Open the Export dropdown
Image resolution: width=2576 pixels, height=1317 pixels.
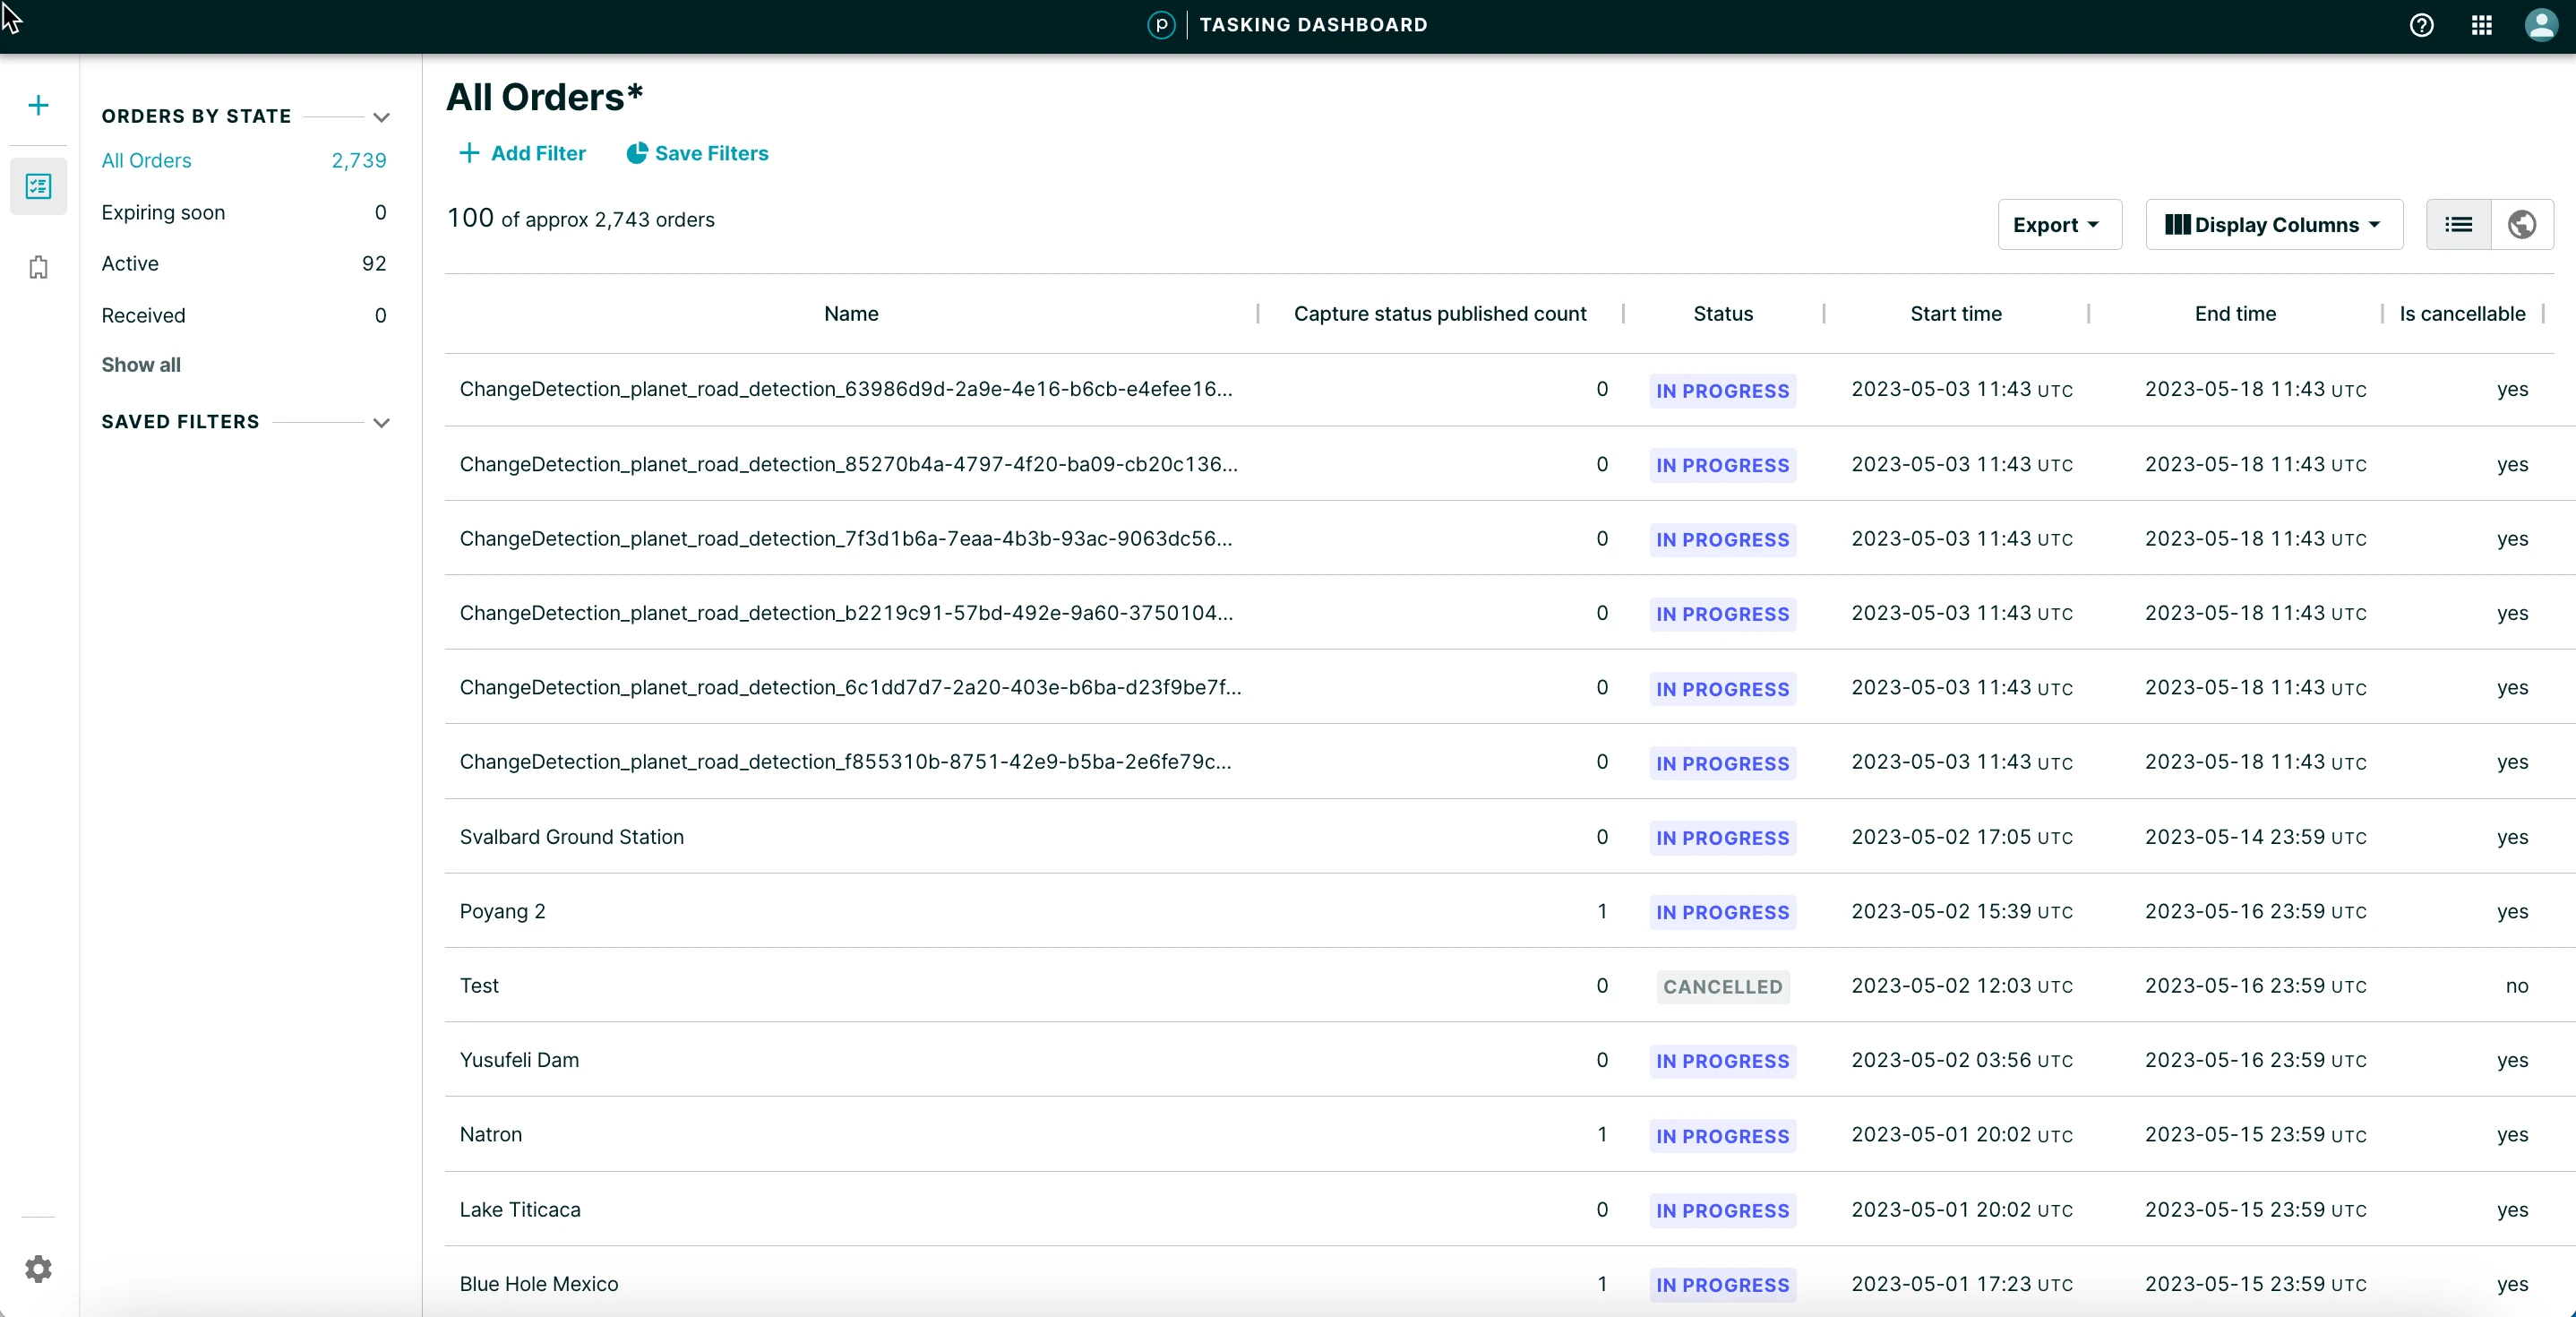tap(2059, 224)
